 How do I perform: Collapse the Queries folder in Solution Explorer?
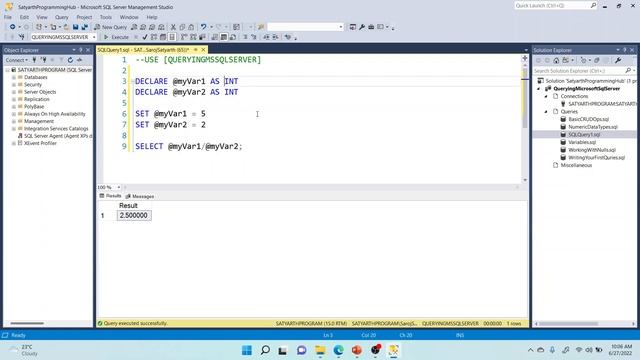tap(546, 111)
